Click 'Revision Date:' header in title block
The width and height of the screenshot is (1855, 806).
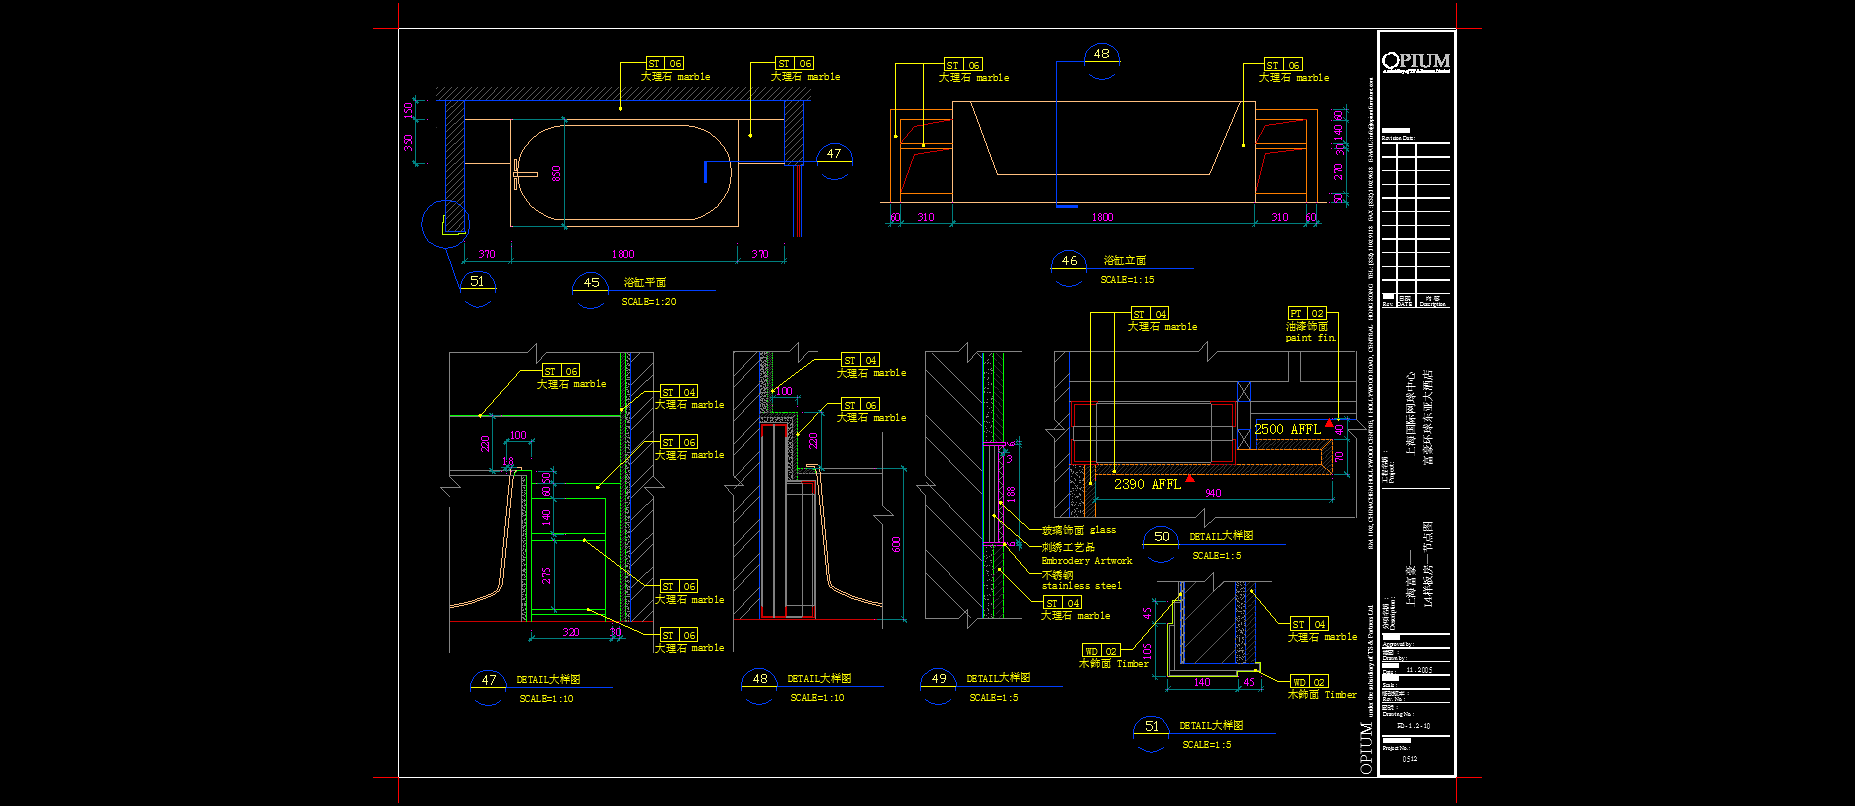tap(1398, 138)
